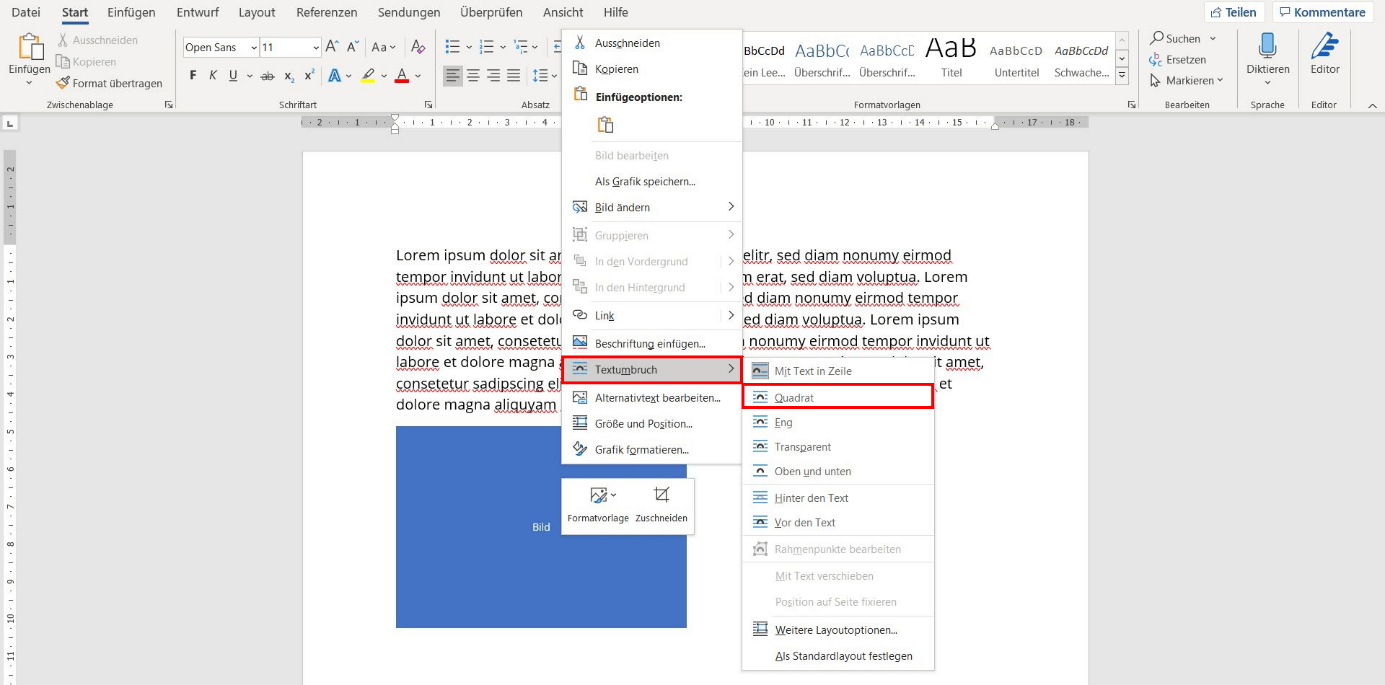
Task: Click the Teilen button
Action: 1234,13
